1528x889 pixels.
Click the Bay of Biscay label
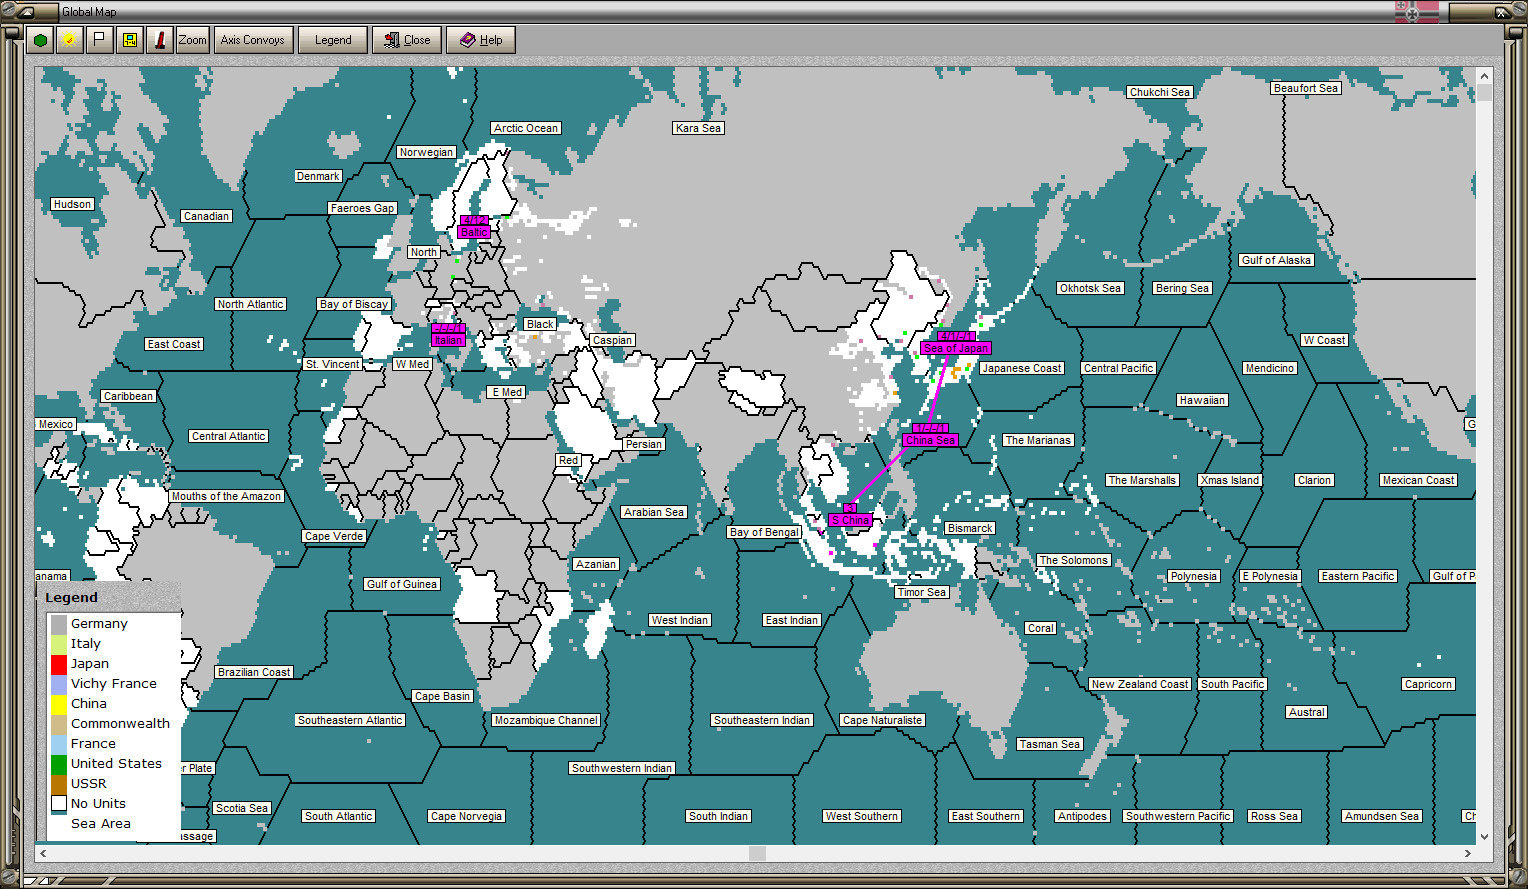[x=354, y=304]
